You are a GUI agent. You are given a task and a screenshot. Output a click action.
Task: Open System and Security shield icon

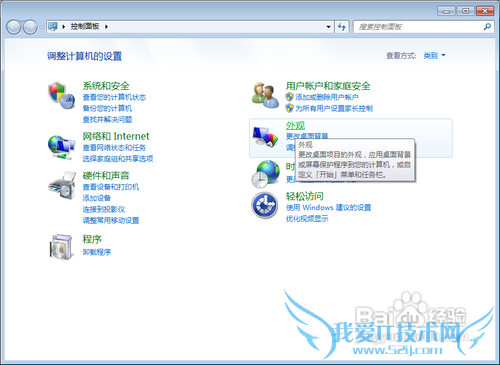[x=62, y=95]
